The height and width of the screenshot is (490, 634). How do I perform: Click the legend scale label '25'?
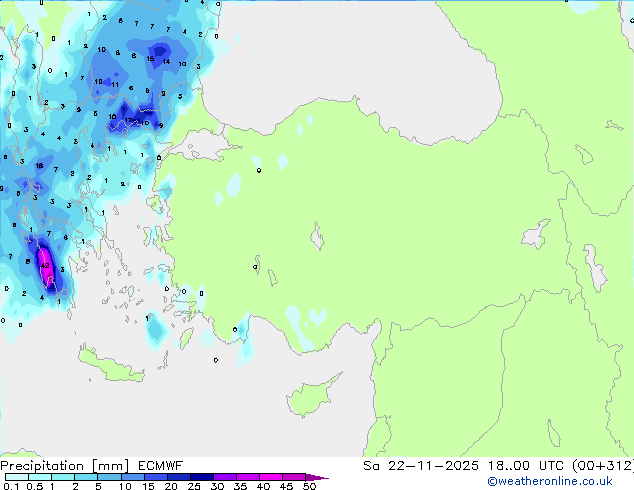click(x=194, y=486)
